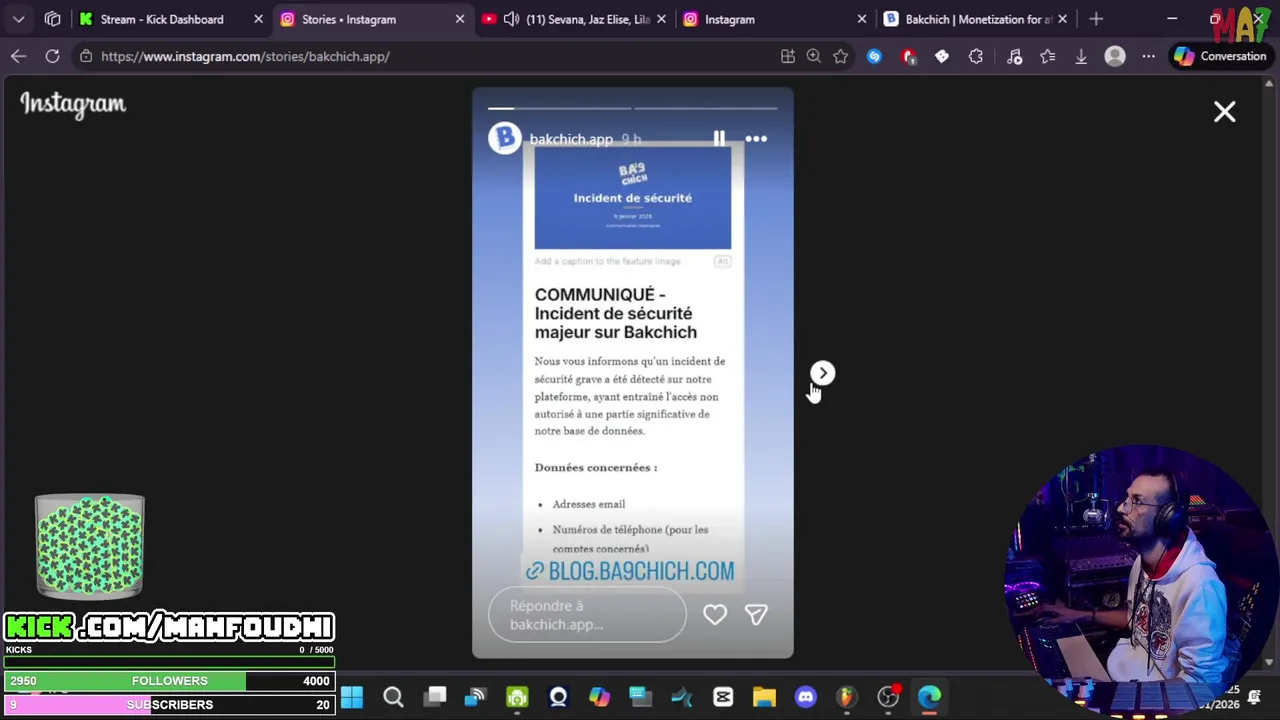Close the story viewer with X
The width and height of the screenshot is (1280, 720).
tap(1225, 112)
